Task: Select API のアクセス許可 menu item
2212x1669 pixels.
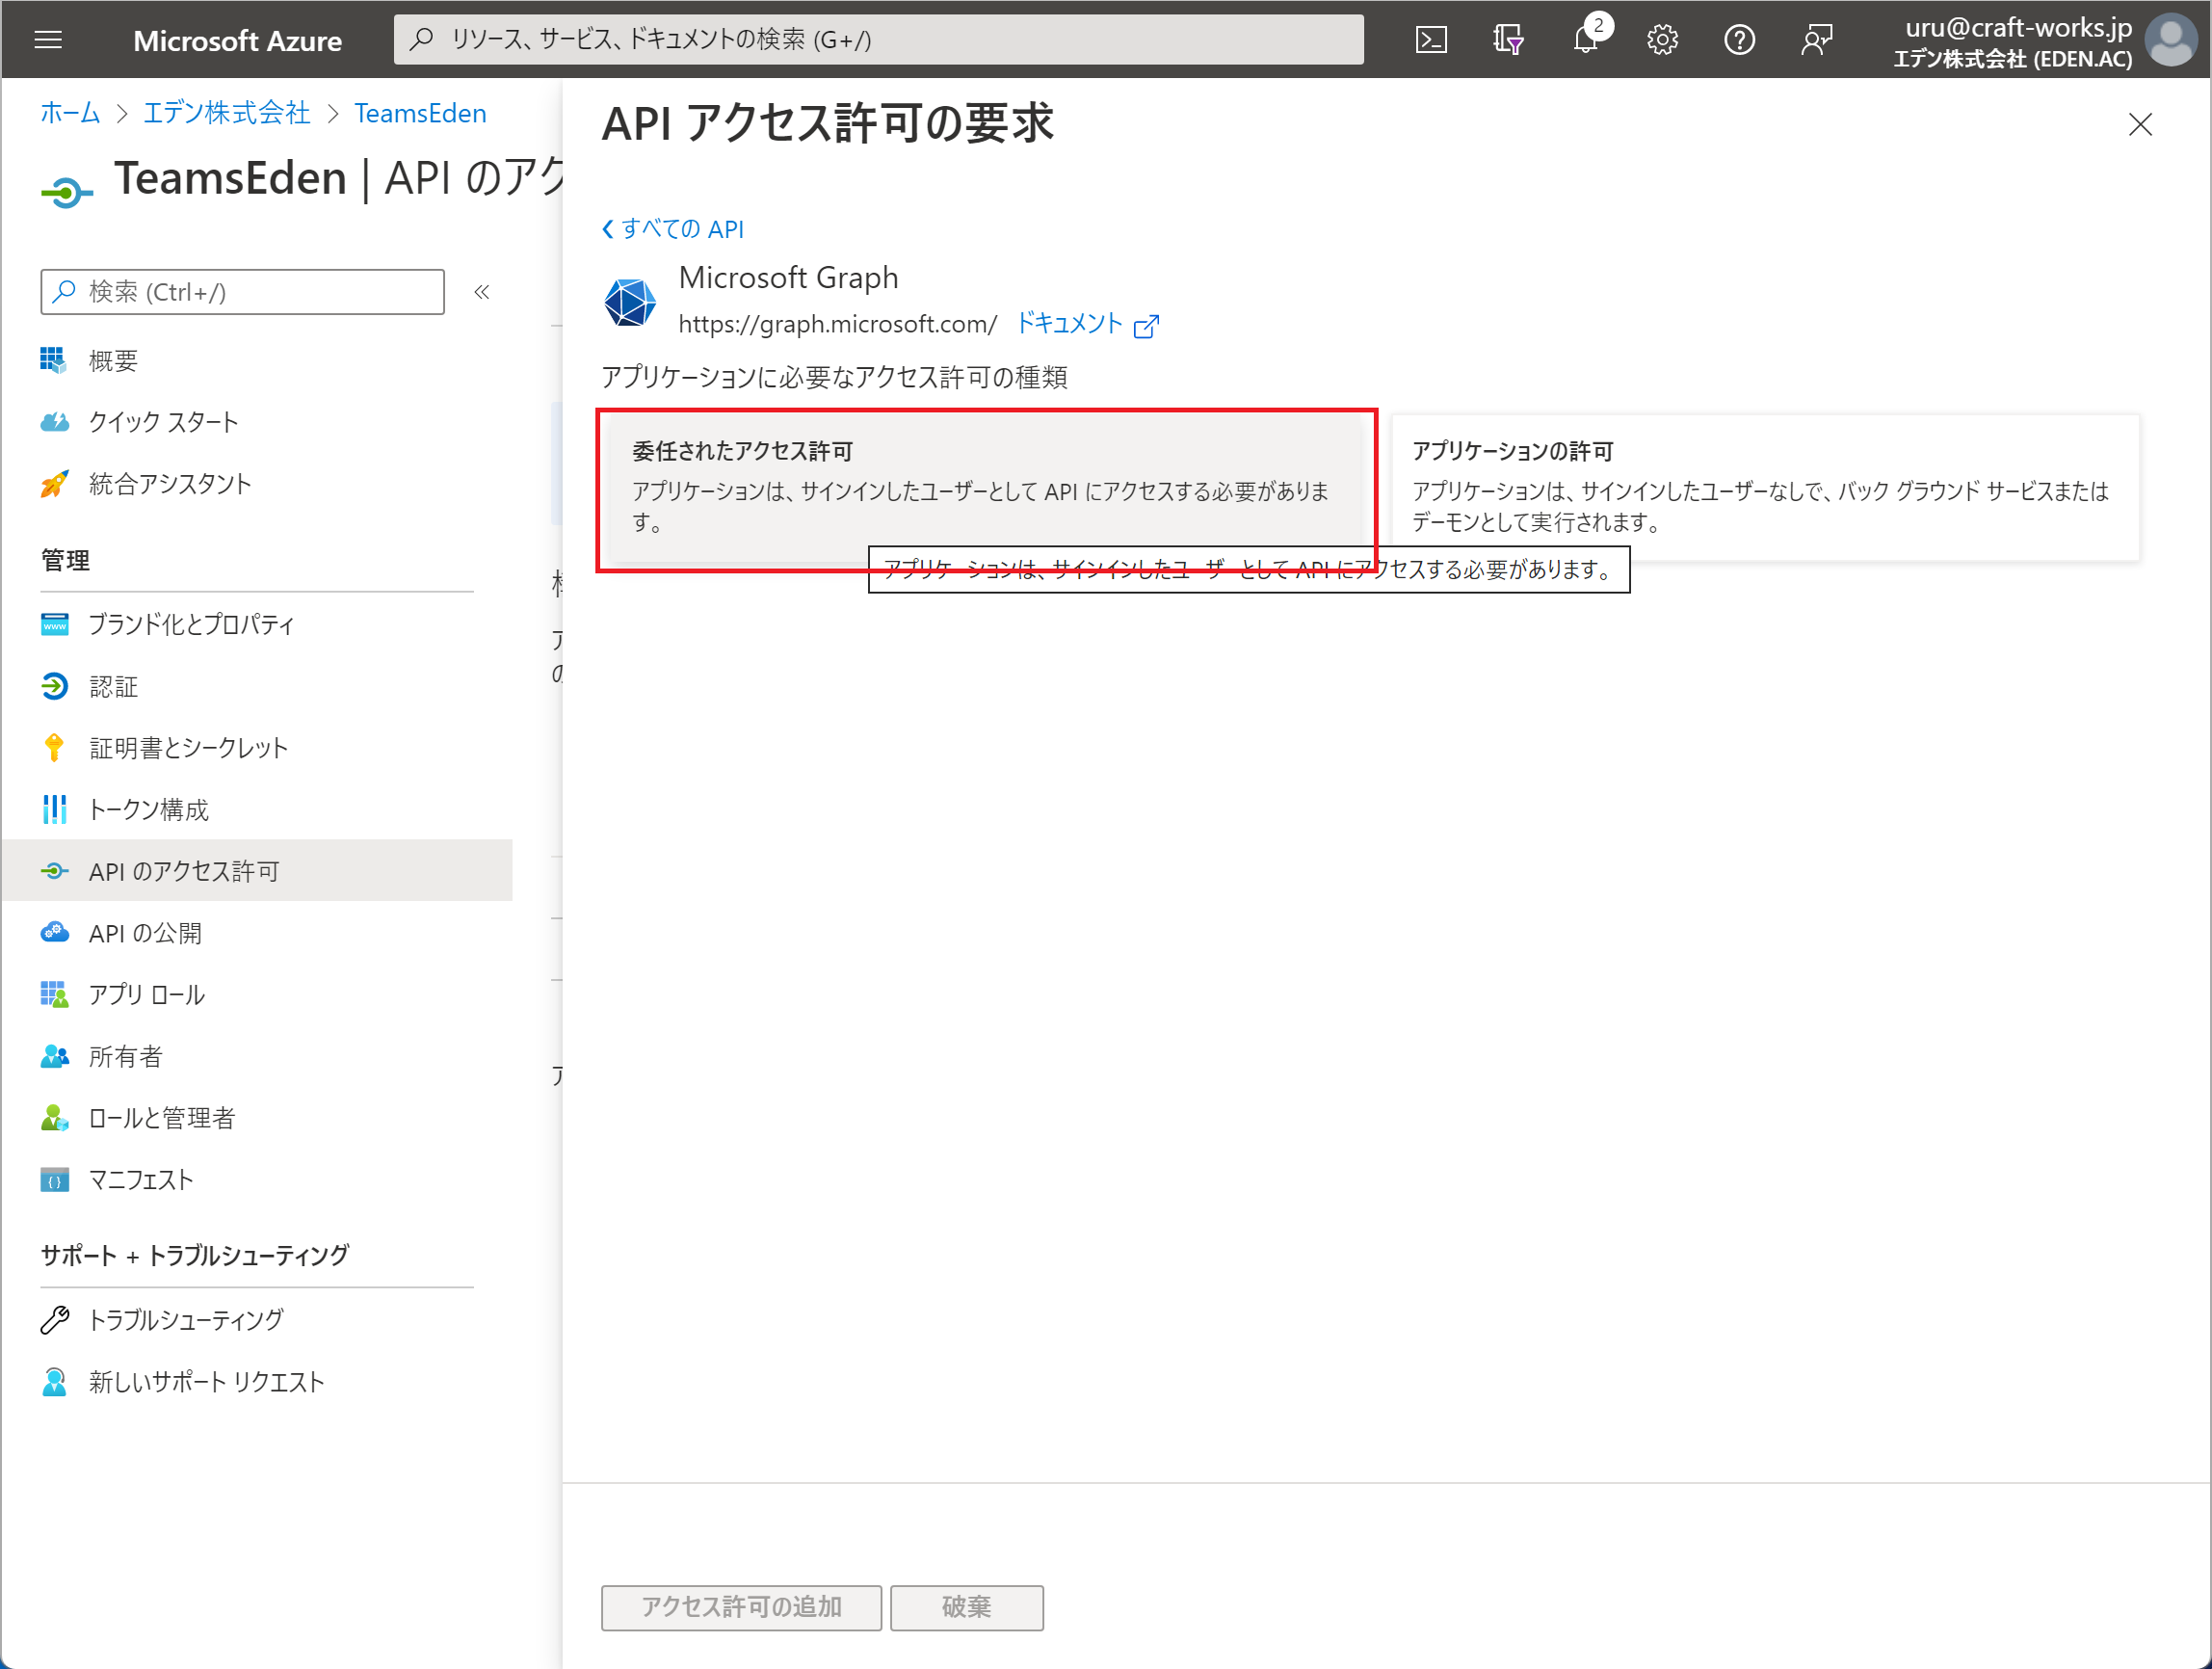Action: pos(257,871)
